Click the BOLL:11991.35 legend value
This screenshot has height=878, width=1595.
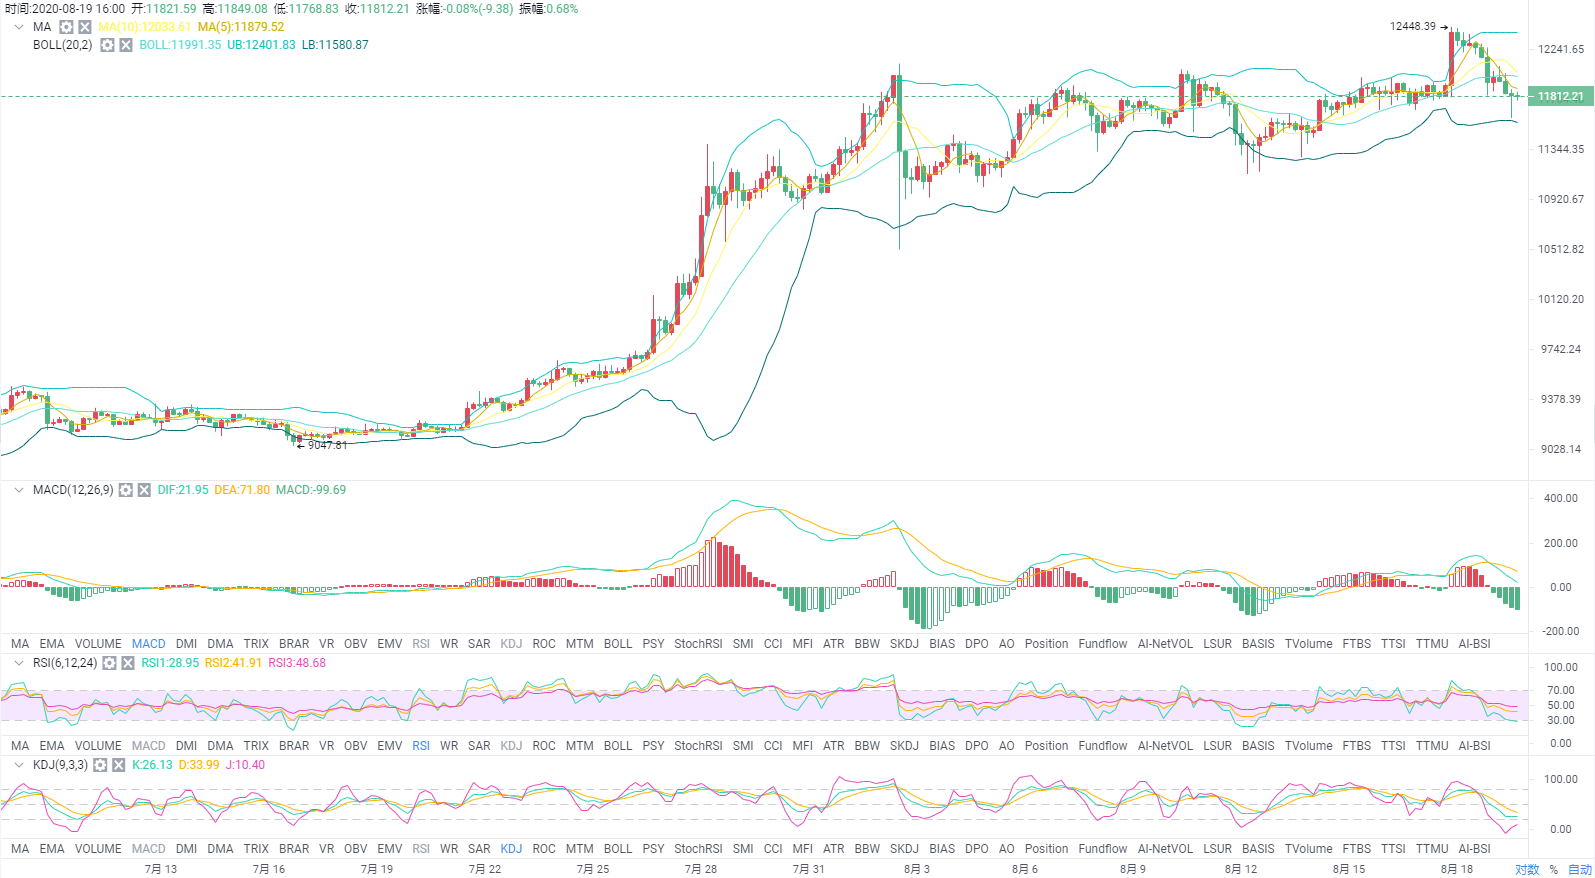[x=180, y=45]
